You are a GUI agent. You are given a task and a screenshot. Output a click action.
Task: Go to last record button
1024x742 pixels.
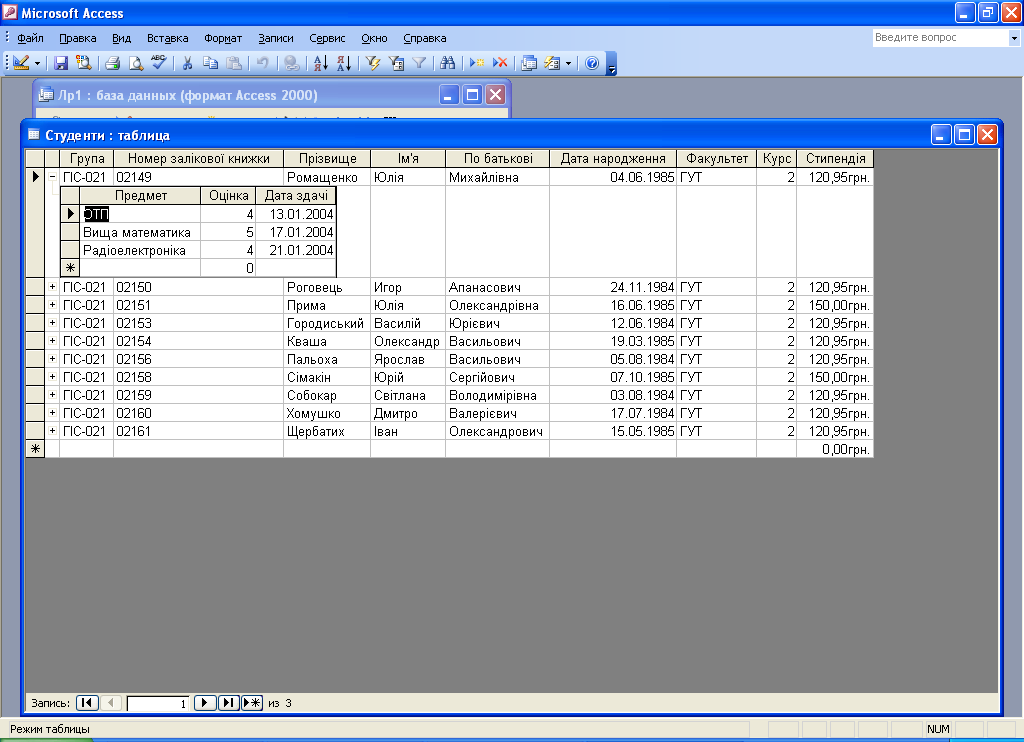(228, 703)
